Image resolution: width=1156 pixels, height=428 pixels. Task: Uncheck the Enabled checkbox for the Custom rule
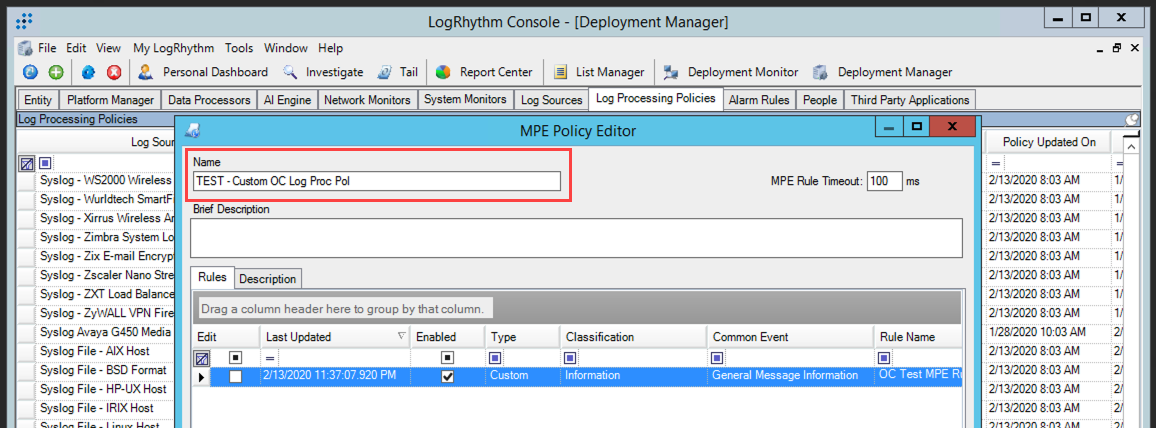[x=448, y=376]
